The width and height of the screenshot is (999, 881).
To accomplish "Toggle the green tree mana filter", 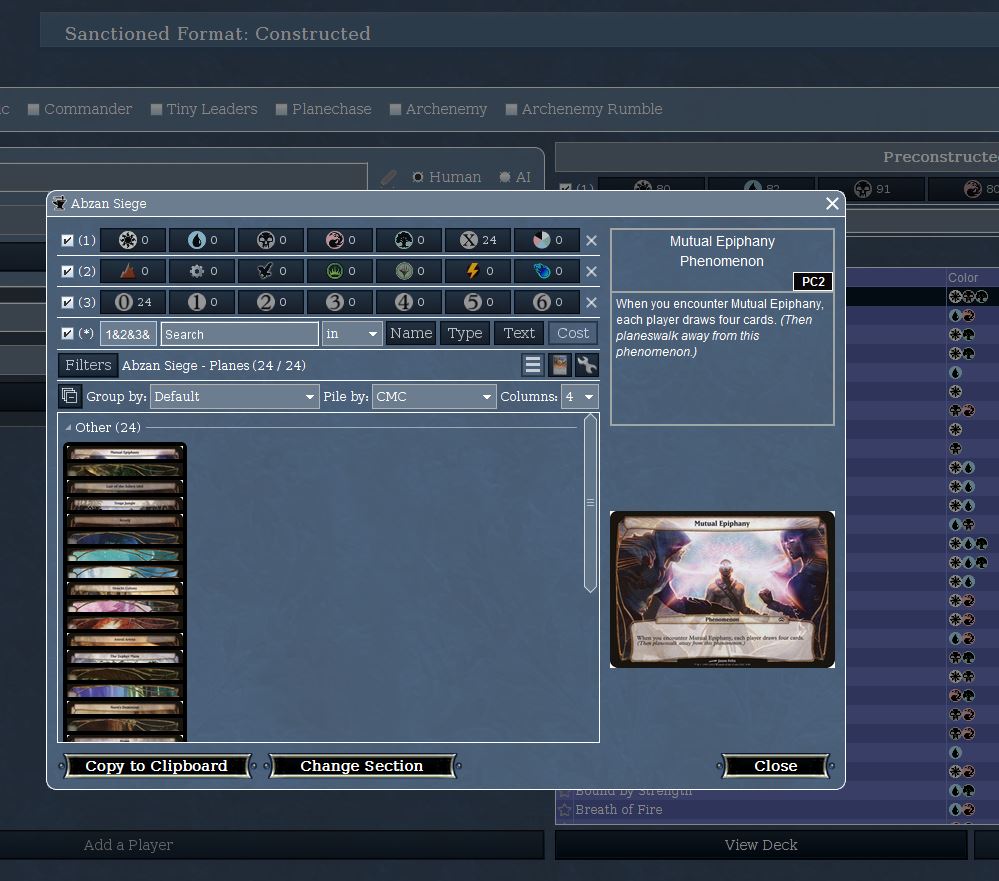I will [409, 240].
